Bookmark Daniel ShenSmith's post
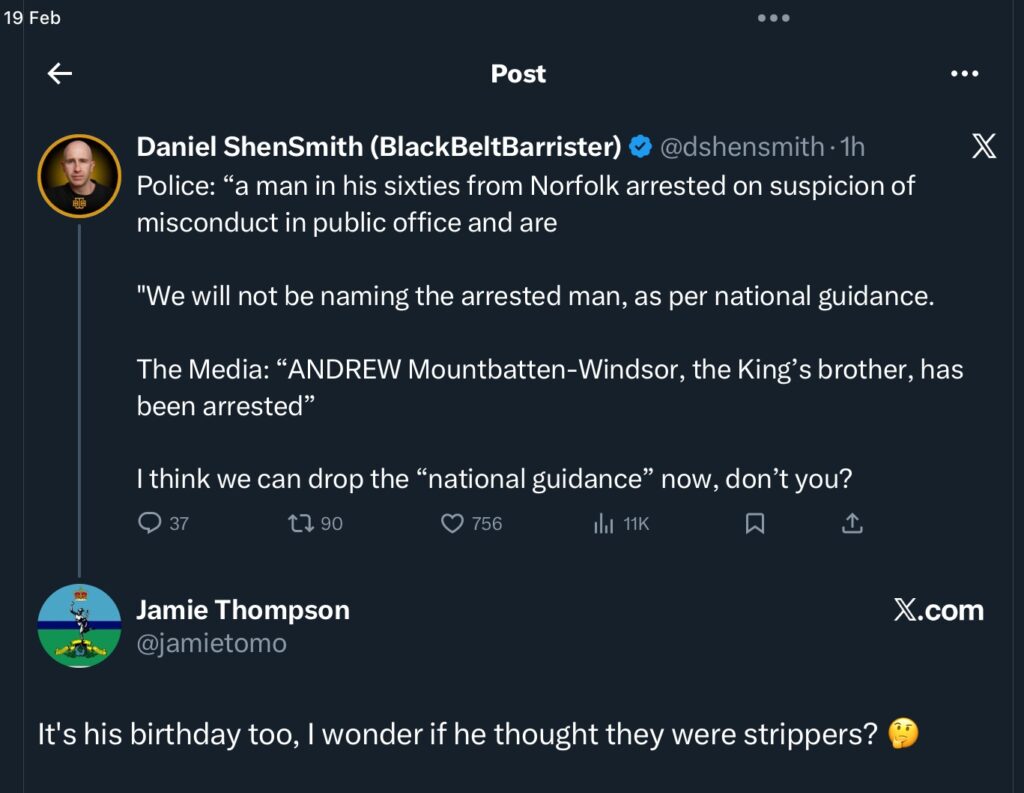 [755, 523]
